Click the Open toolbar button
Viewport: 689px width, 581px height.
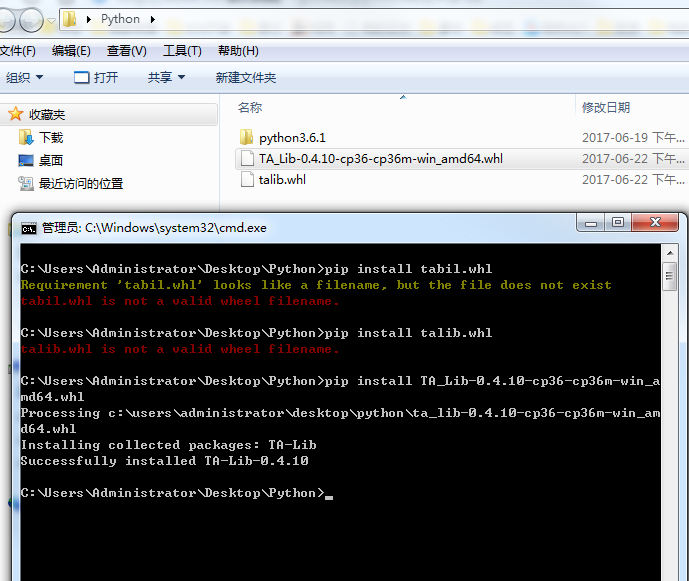(x=96, y=77)
